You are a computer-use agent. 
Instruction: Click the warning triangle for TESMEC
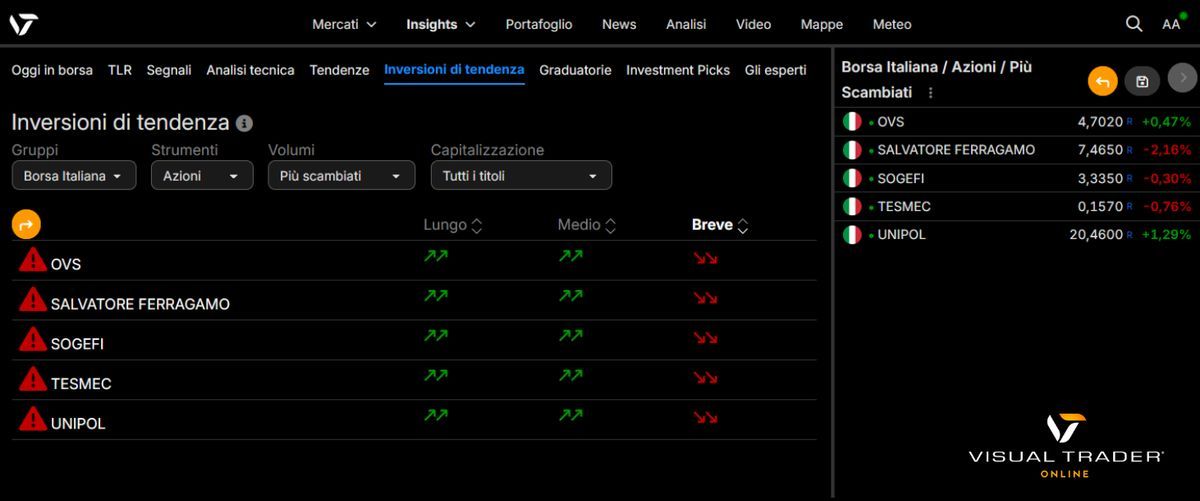33,380
